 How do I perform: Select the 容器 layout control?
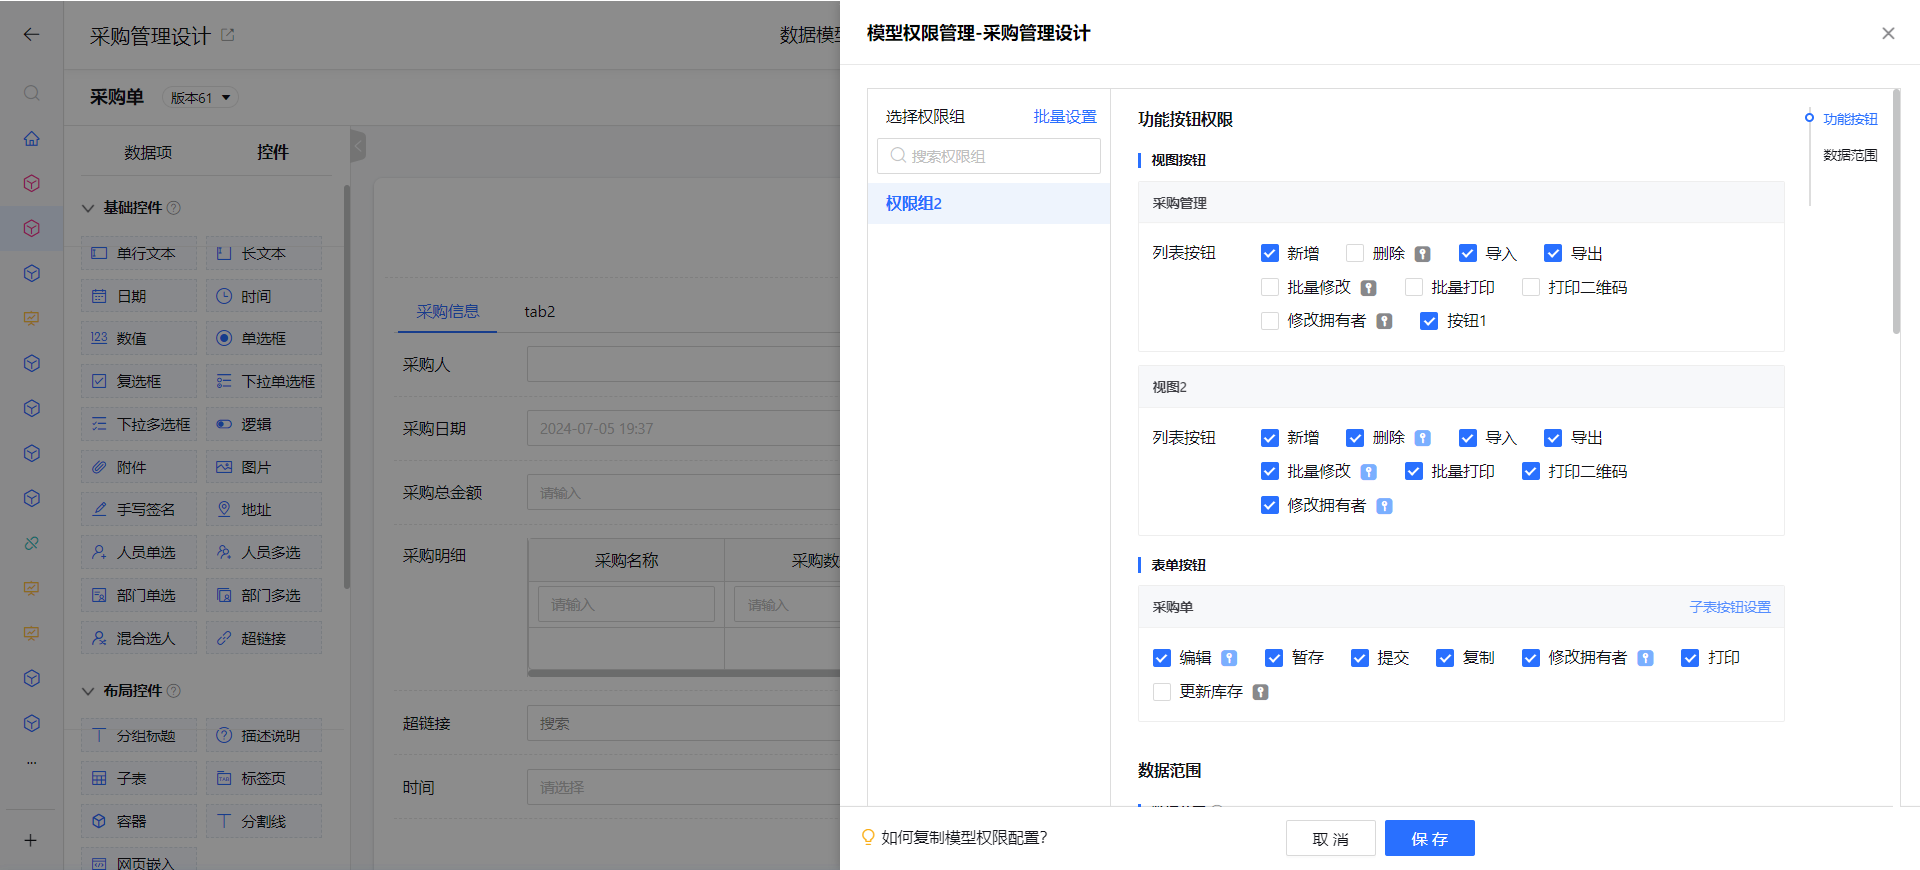139,821
